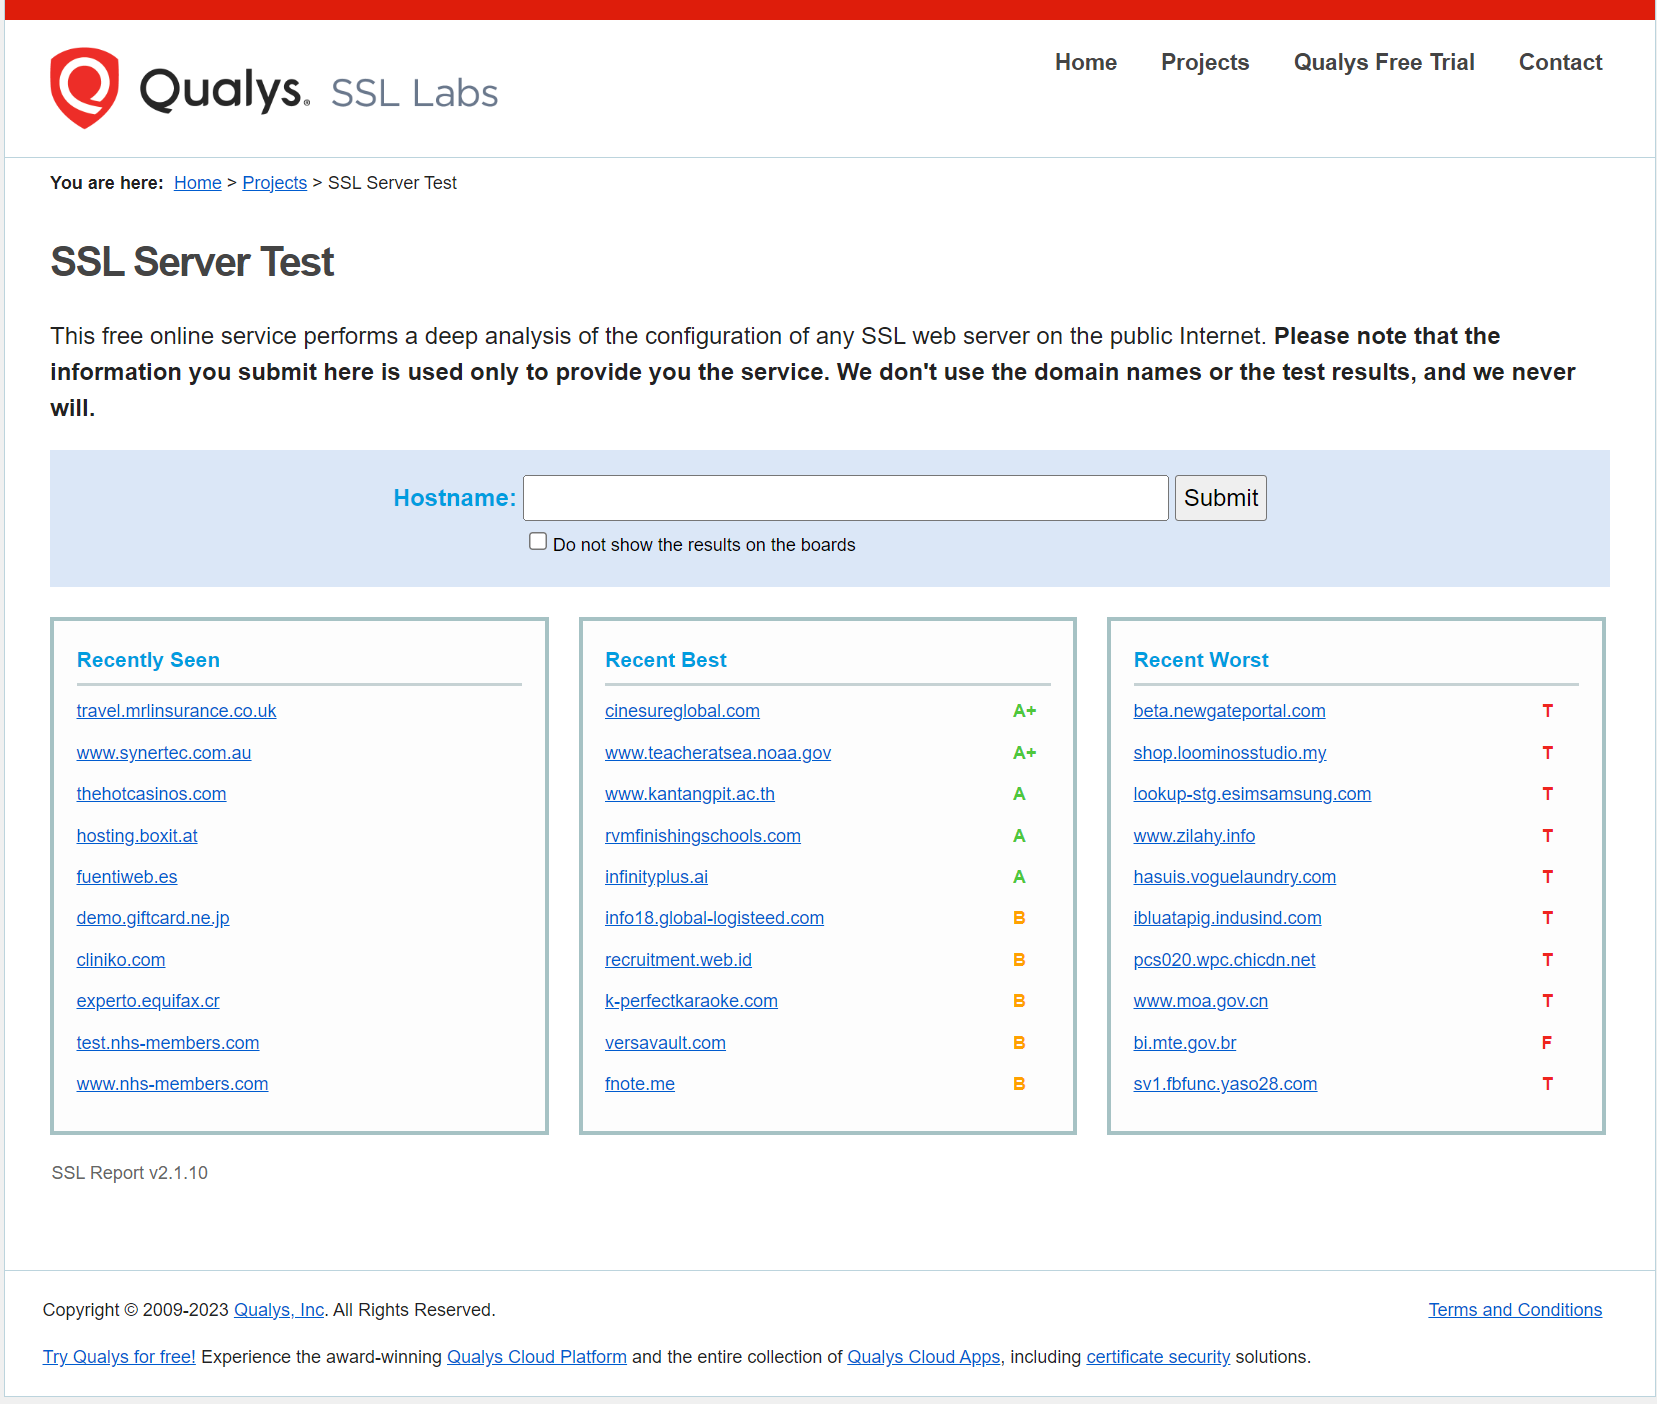Open the Projects menu item
Viewport: 1657px width, 1404px height.
point(1204,62)
